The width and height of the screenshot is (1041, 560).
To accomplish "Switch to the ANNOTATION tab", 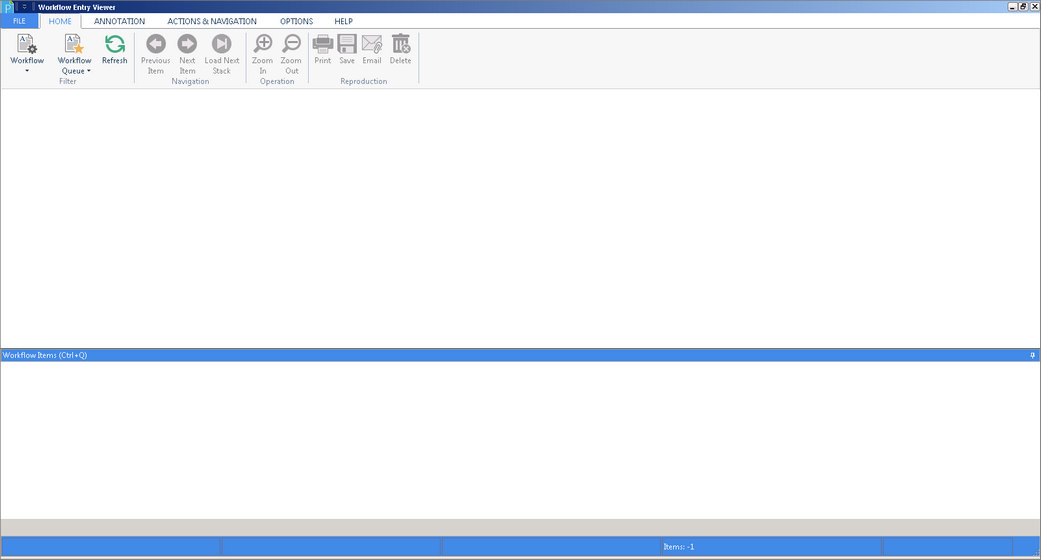I will tap(120, 21).
